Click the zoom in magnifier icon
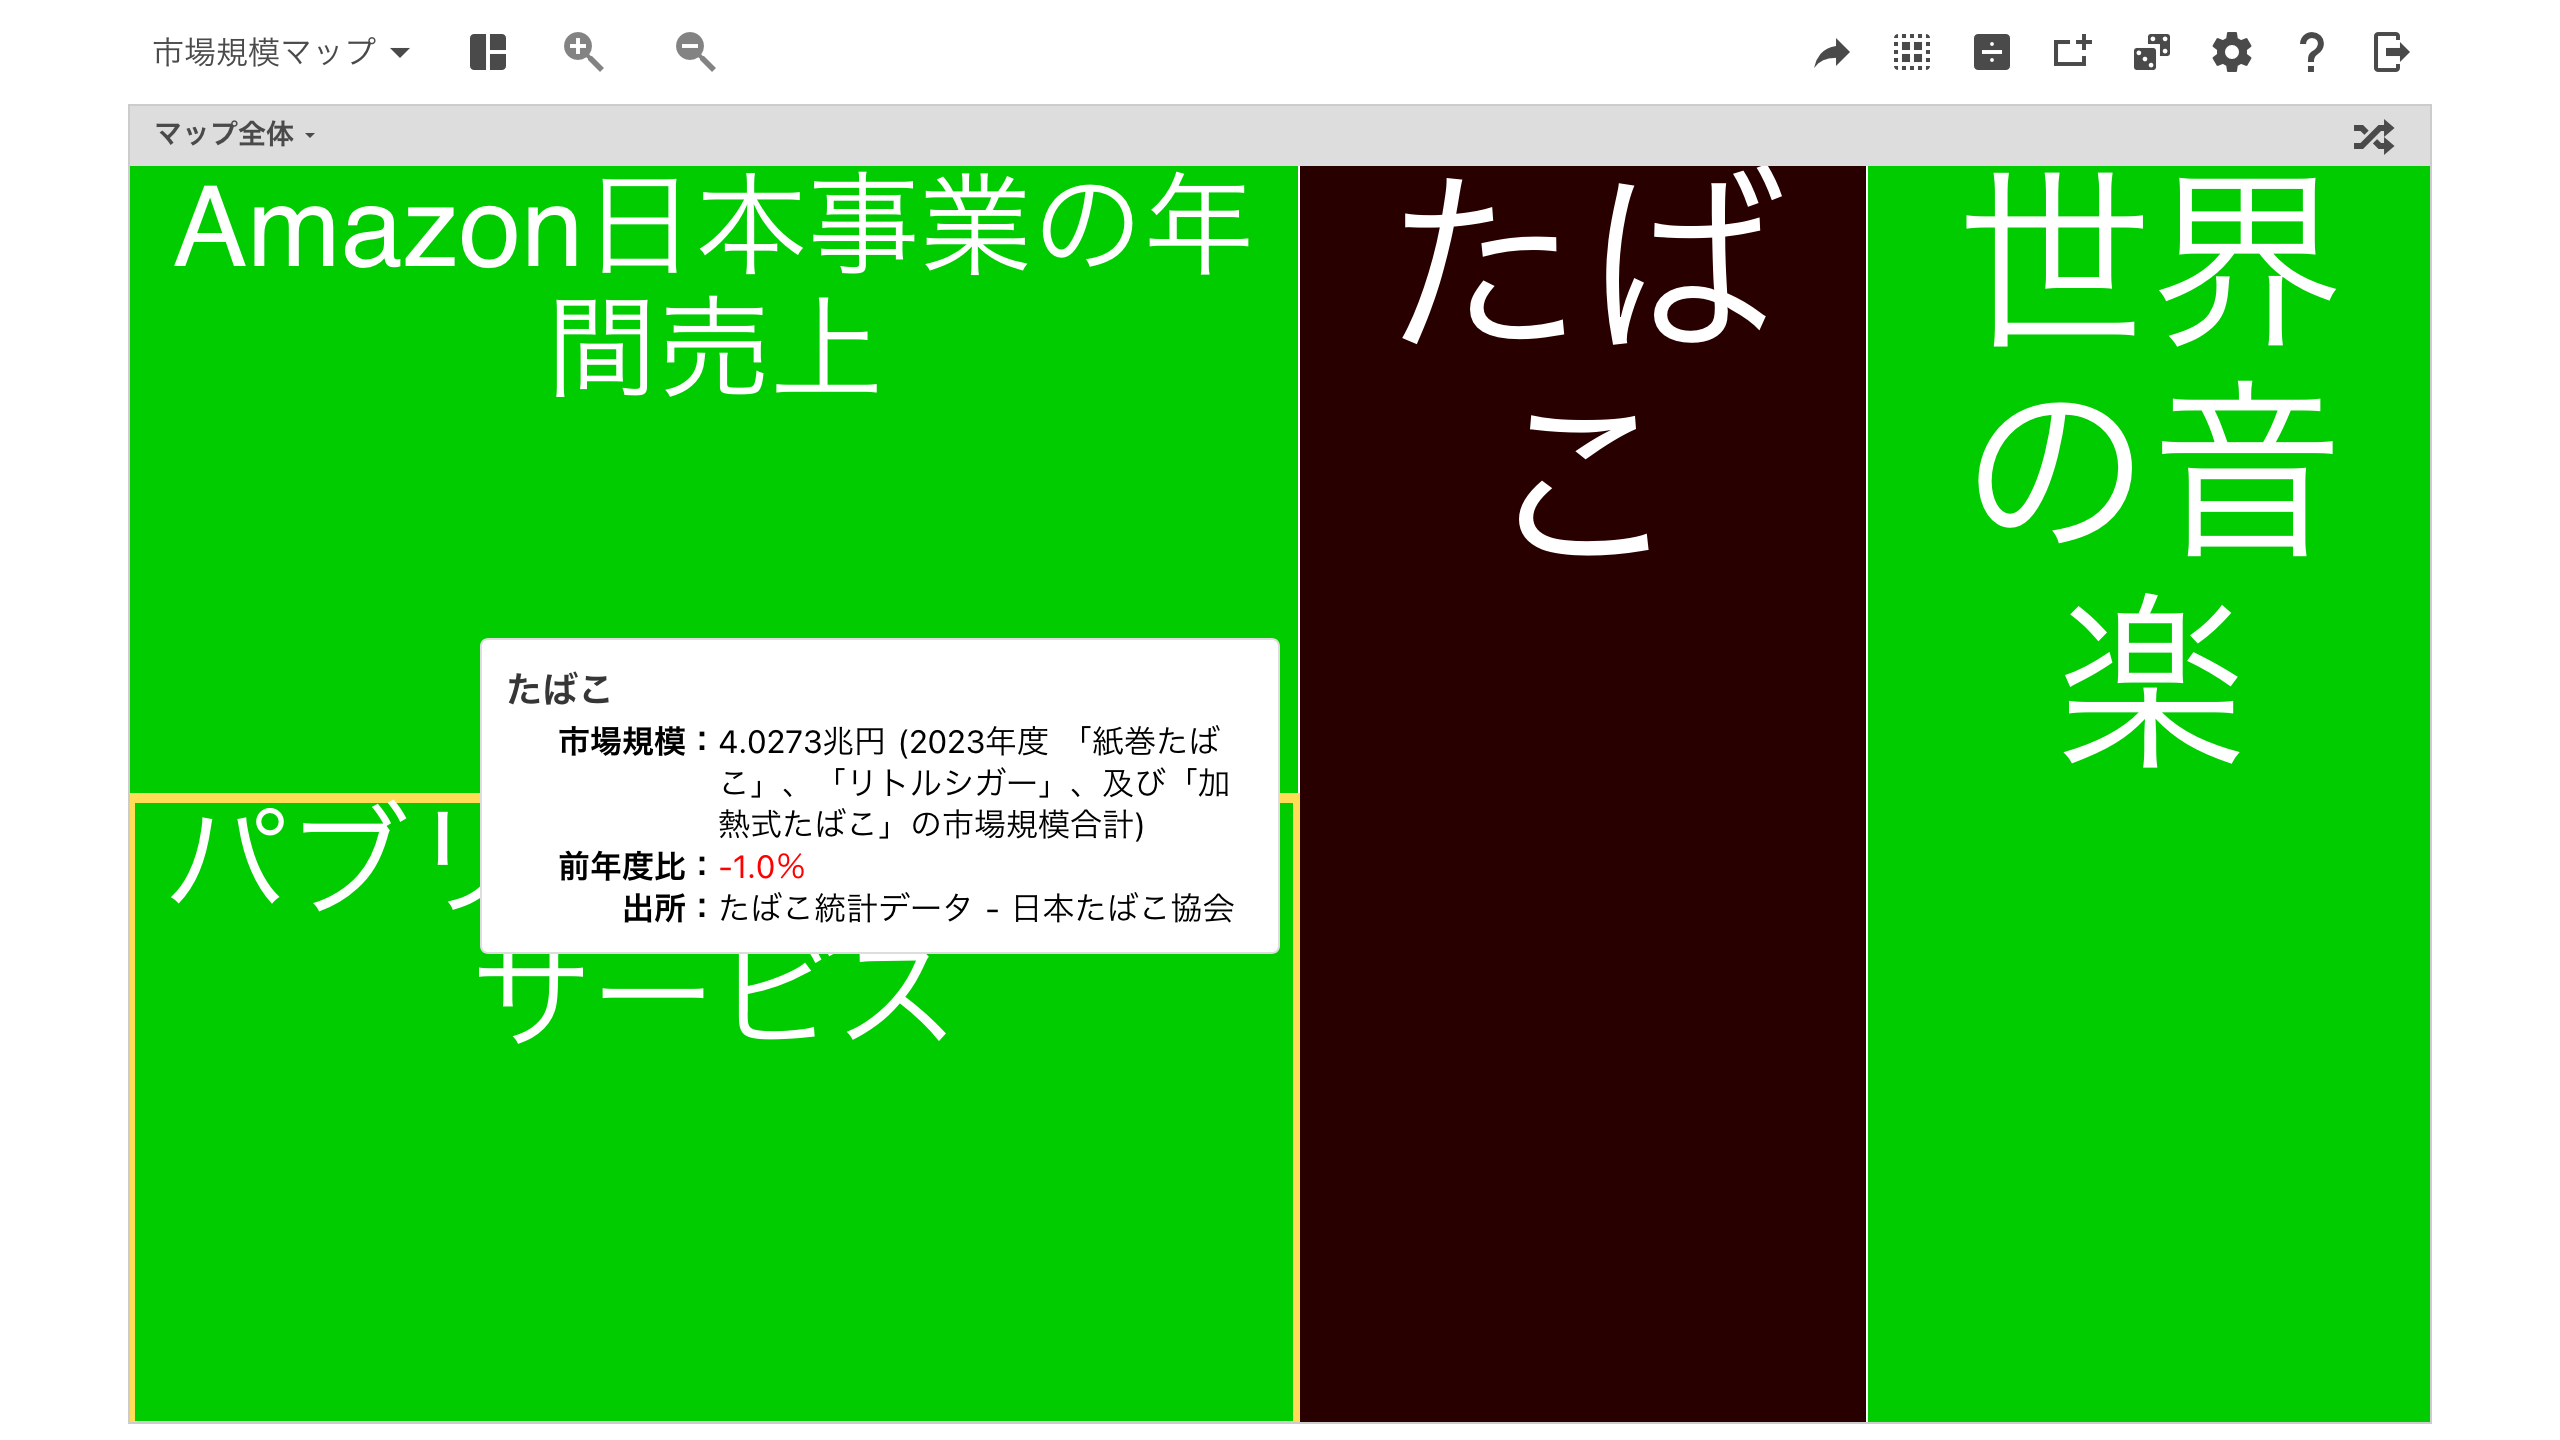Screen dimensions: 2560x1440 [583, 52]
